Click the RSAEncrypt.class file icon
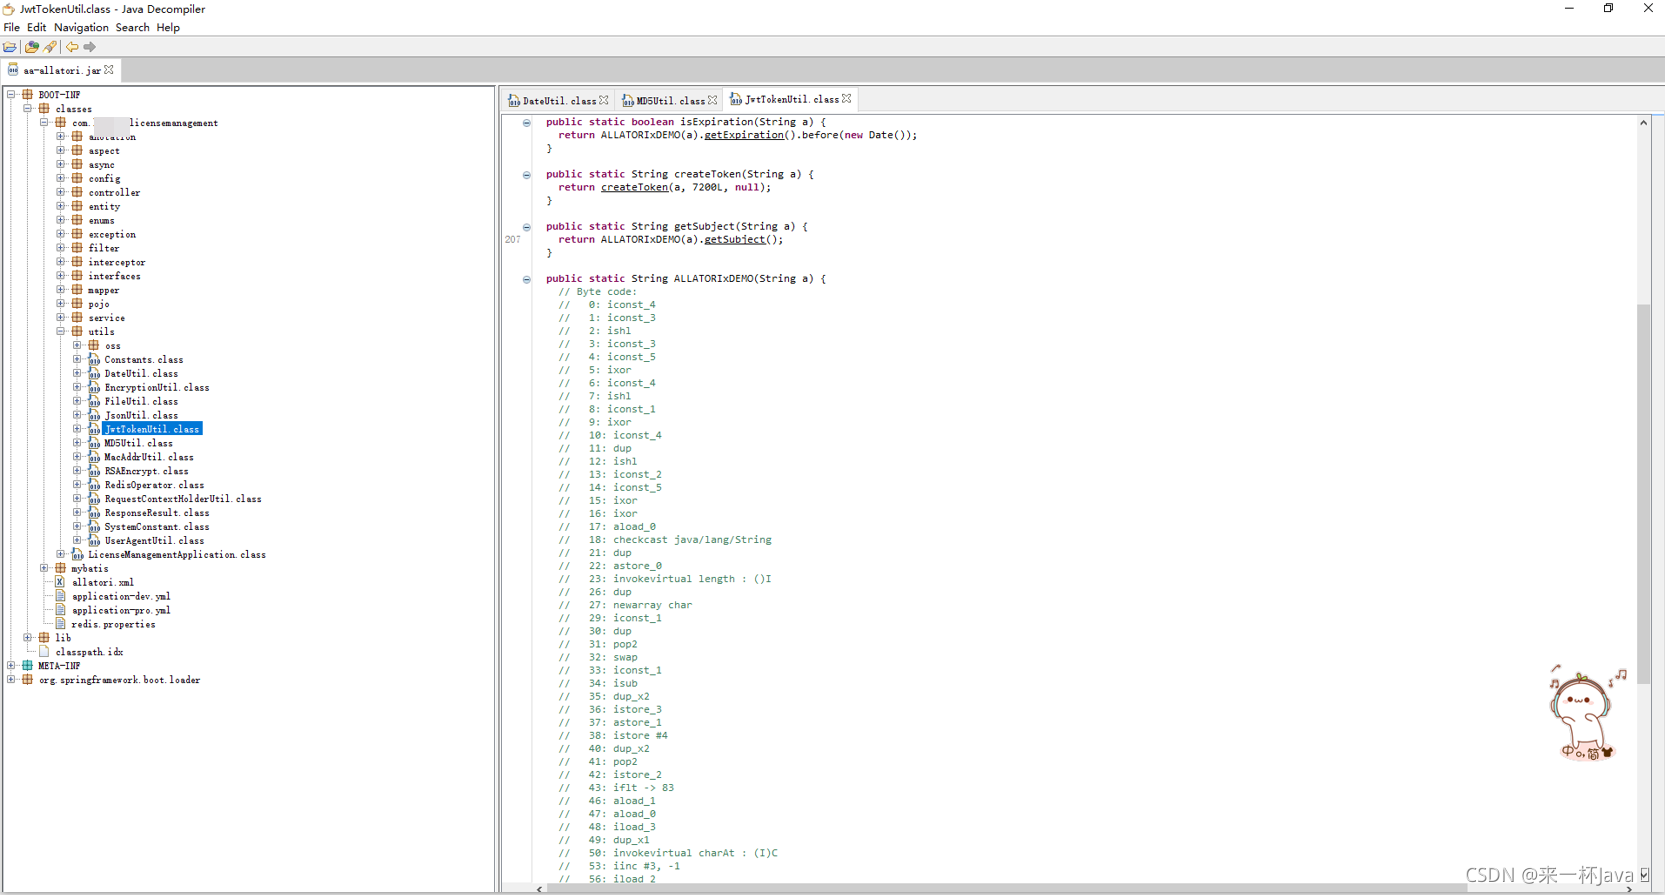1665x895 pixels. click(94, 471)
